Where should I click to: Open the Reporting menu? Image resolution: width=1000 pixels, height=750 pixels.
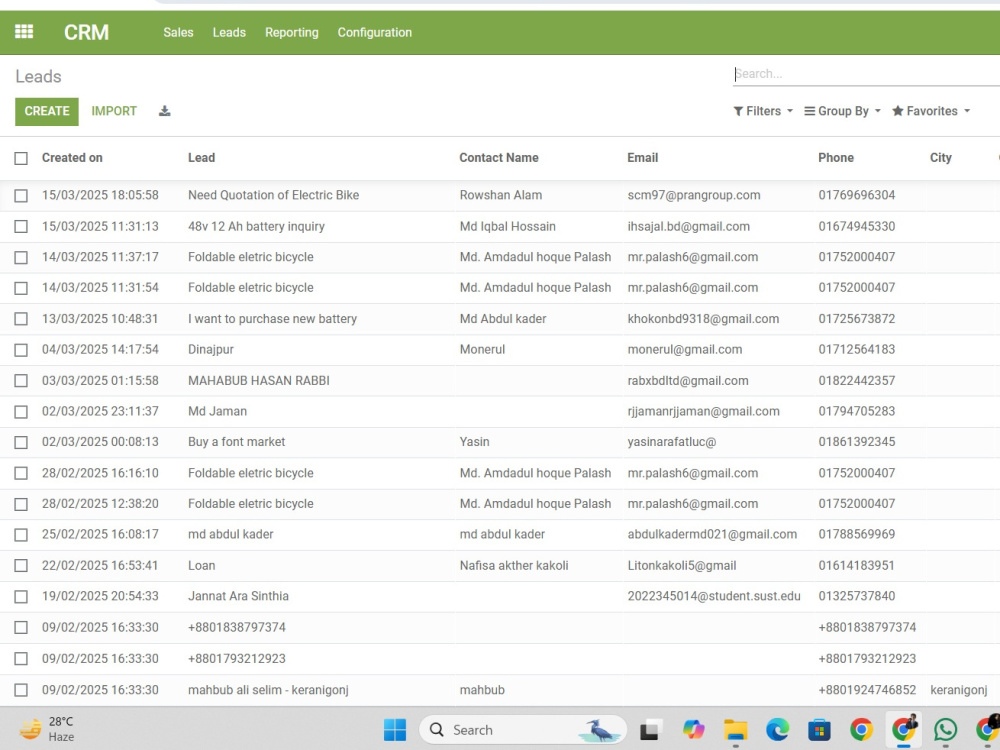tap(291, 33)
